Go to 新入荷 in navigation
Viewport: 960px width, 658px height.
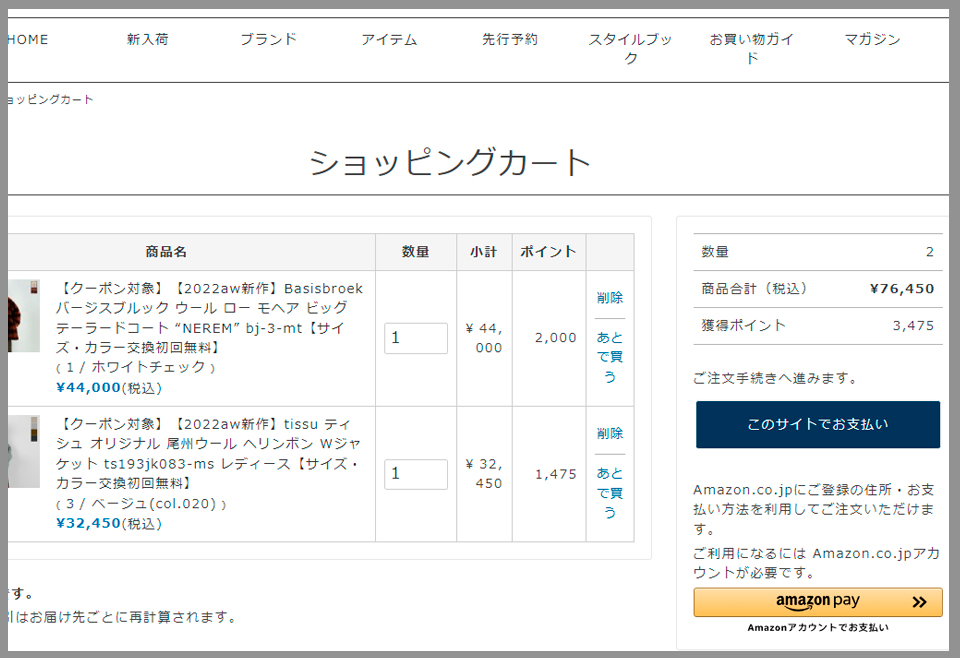(147, 40)
